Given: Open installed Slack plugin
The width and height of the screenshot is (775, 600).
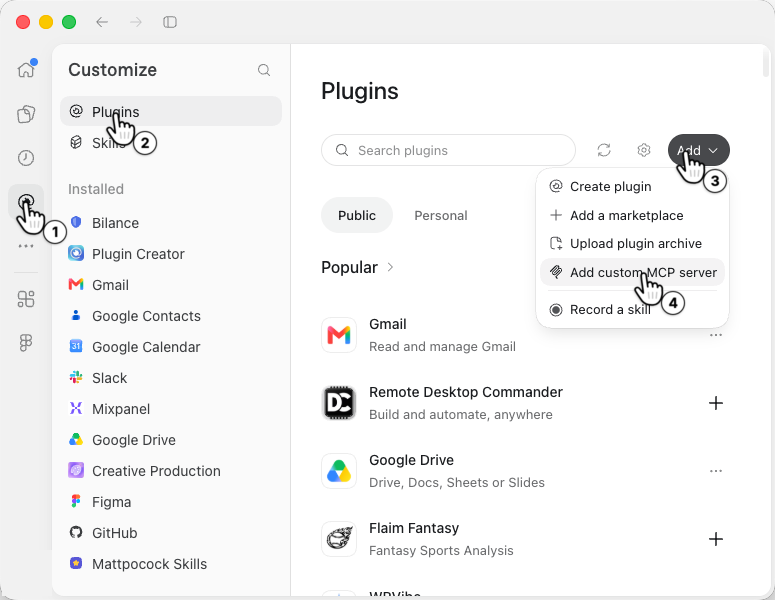Looking at the screenshot, I should coord(171,378).
